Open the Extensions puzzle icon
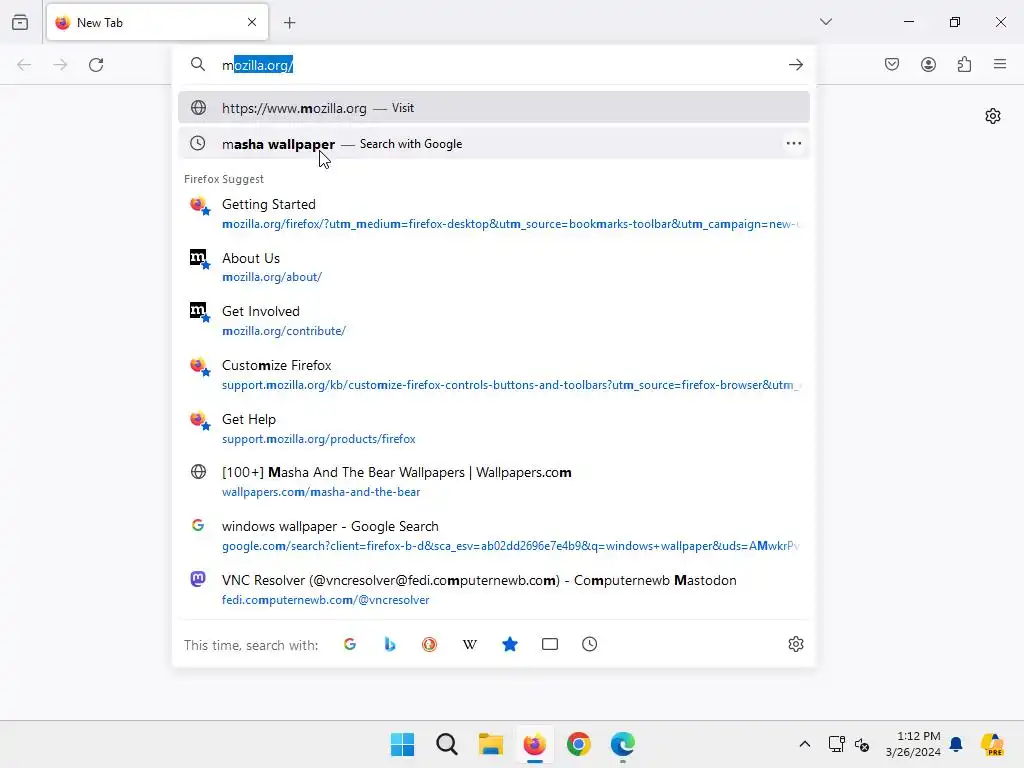The width and height of the screenshot is (1024, 768). [x=965, y=64]
